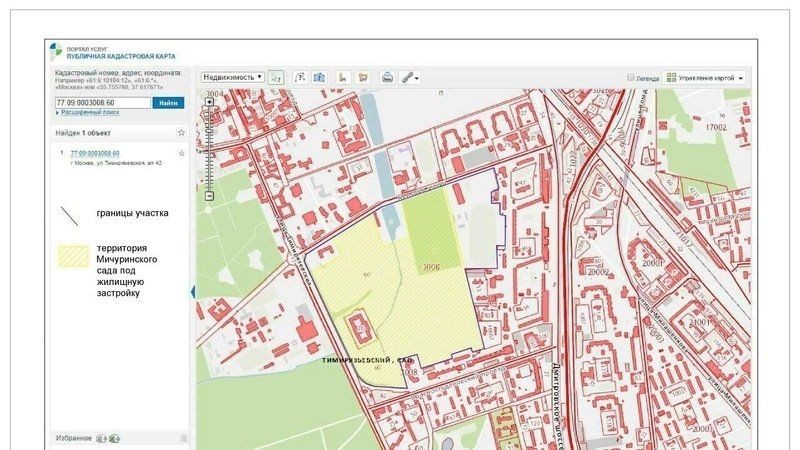Click the parcel identify tool icon
Viewport: 800px width, 450px height.
click(277, 77)
